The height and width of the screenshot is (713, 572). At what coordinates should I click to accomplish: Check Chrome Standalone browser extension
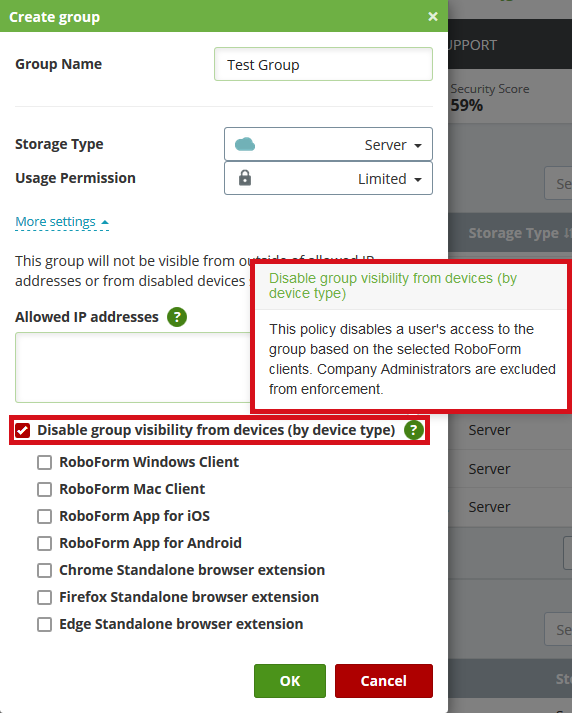pos(45,570)
